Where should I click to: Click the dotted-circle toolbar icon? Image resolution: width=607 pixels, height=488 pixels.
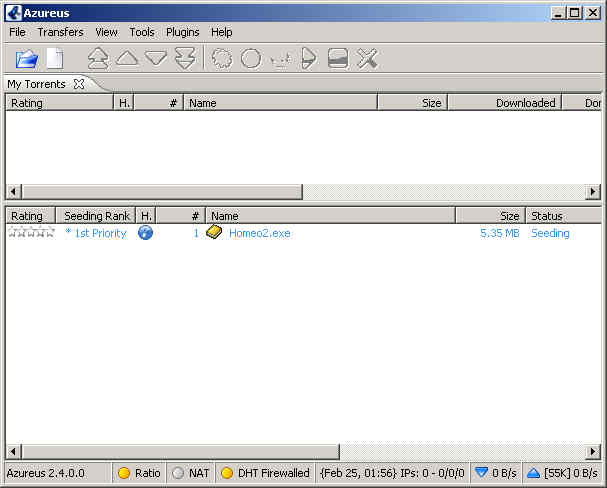tap(222, 58)
